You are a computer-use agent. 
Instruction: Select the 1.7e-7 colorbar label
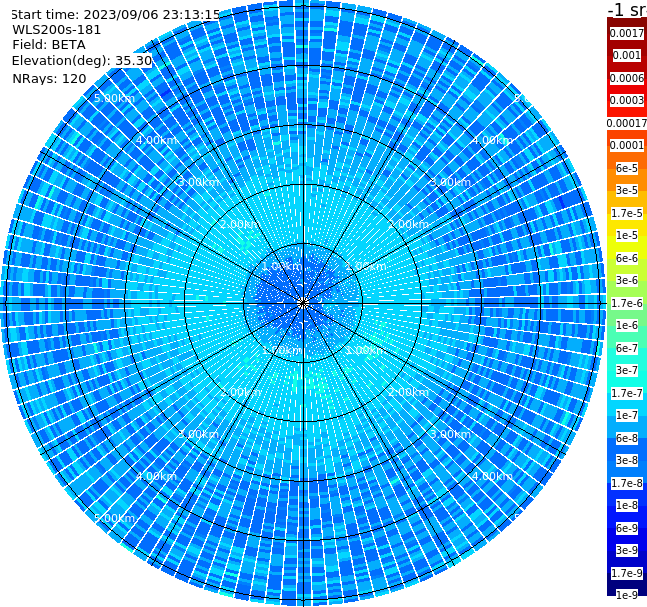click(627, 393)
